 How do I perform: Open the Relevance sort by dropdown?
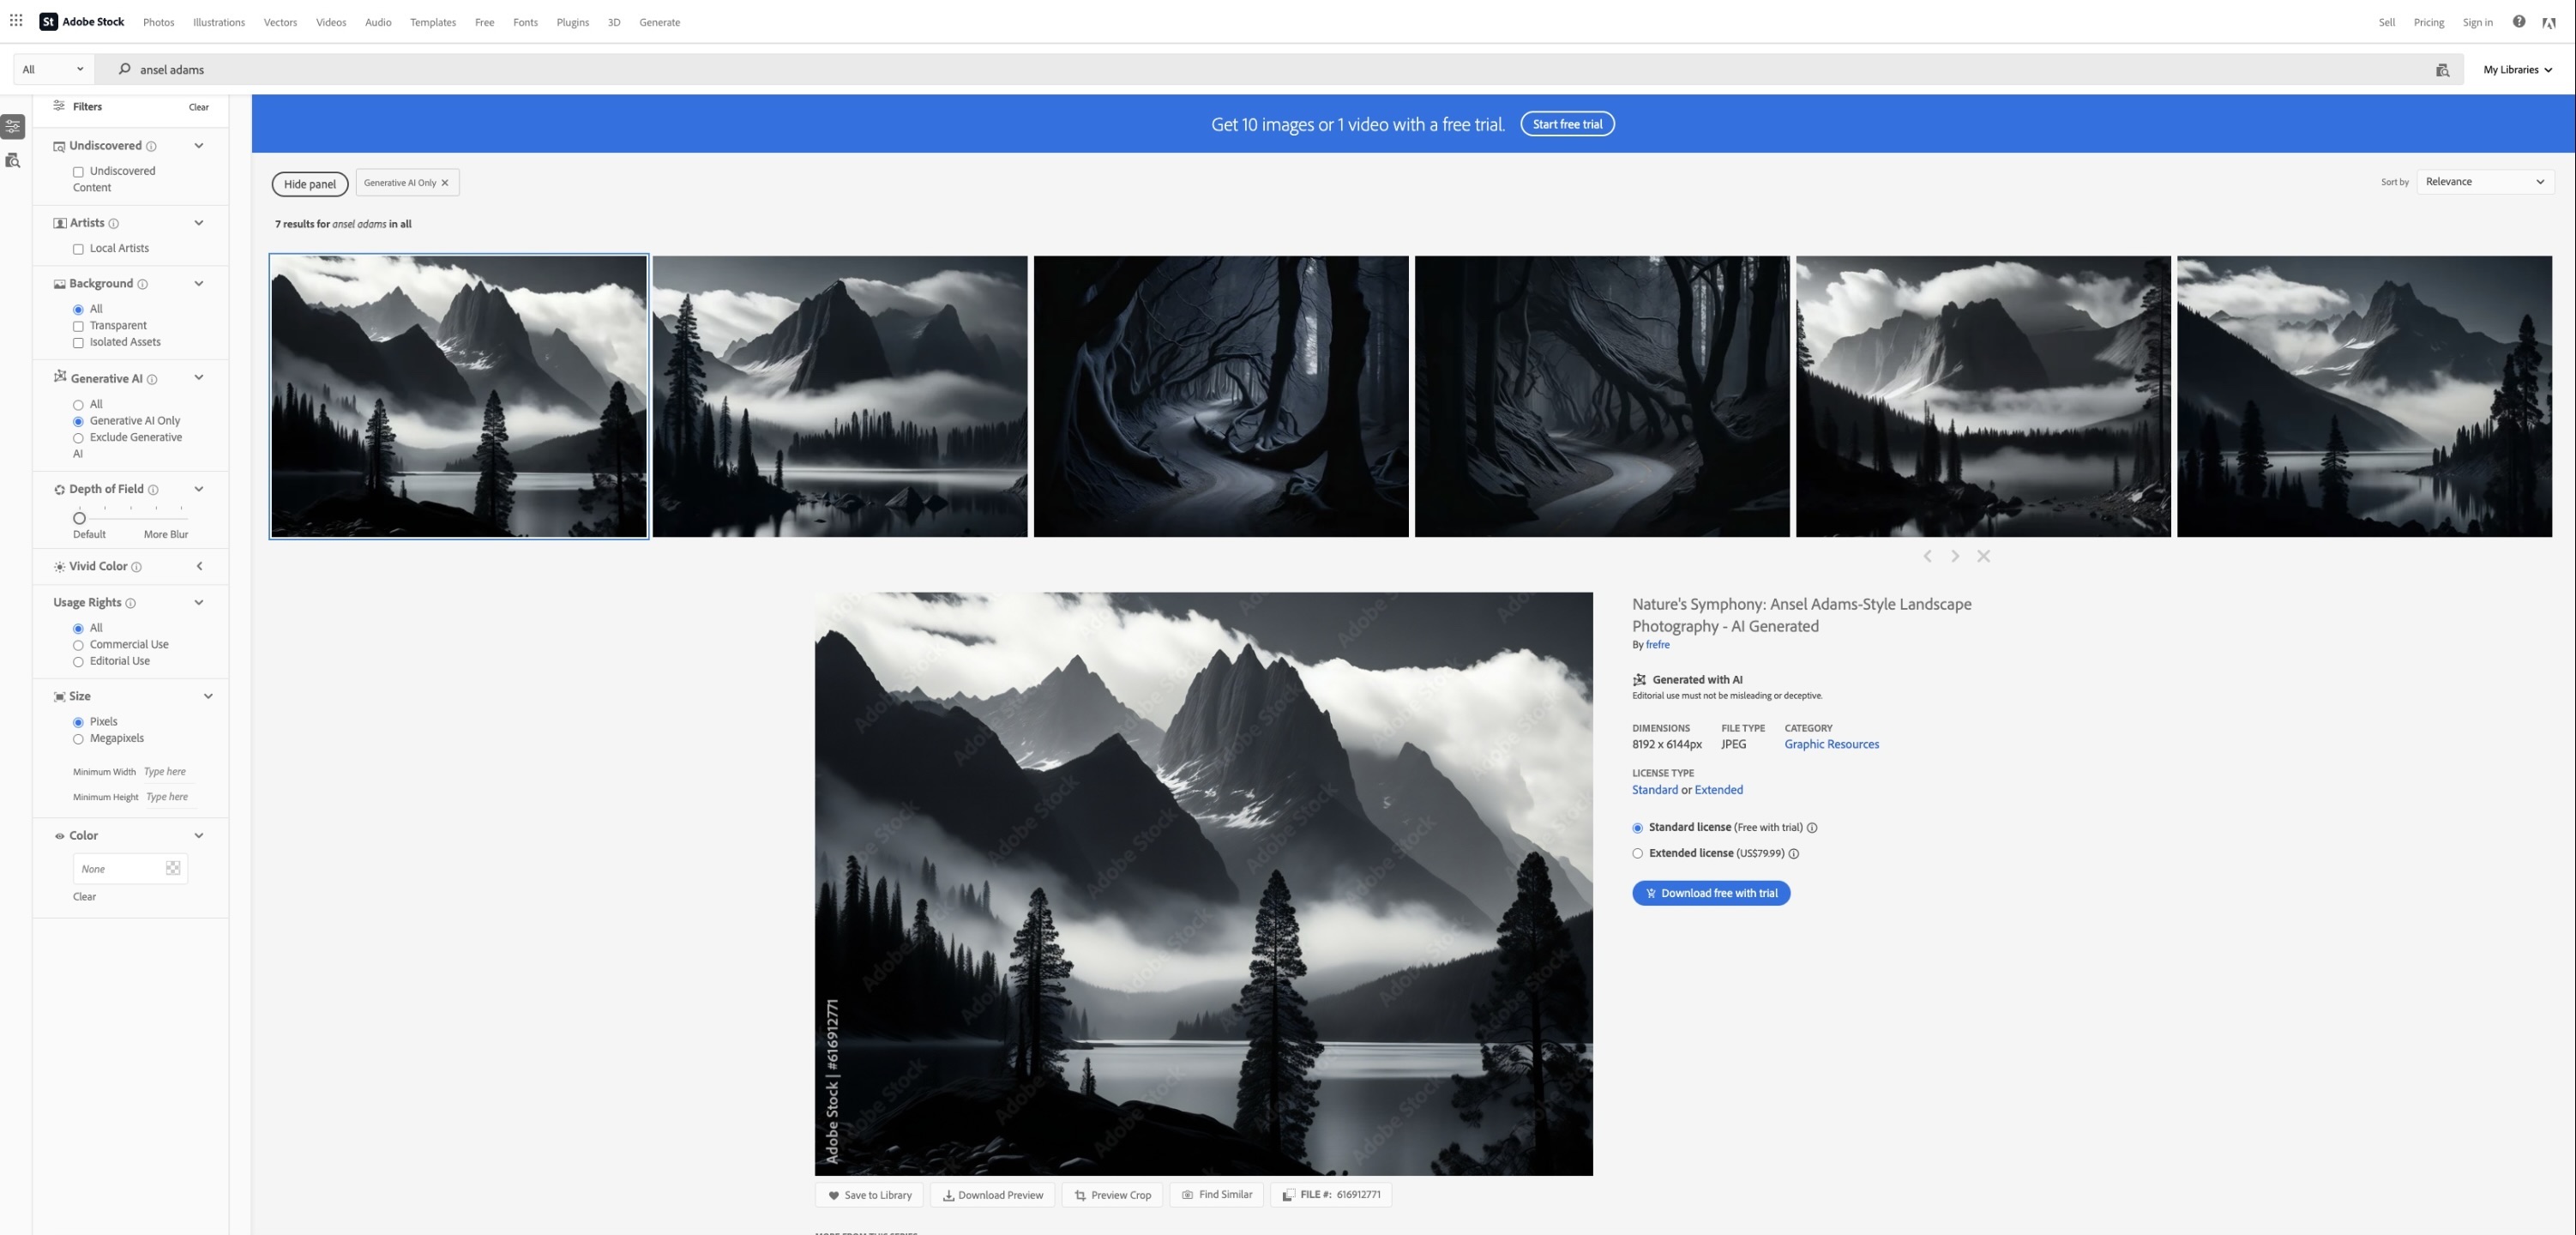pyautogui.click(x=2483, y=183)
